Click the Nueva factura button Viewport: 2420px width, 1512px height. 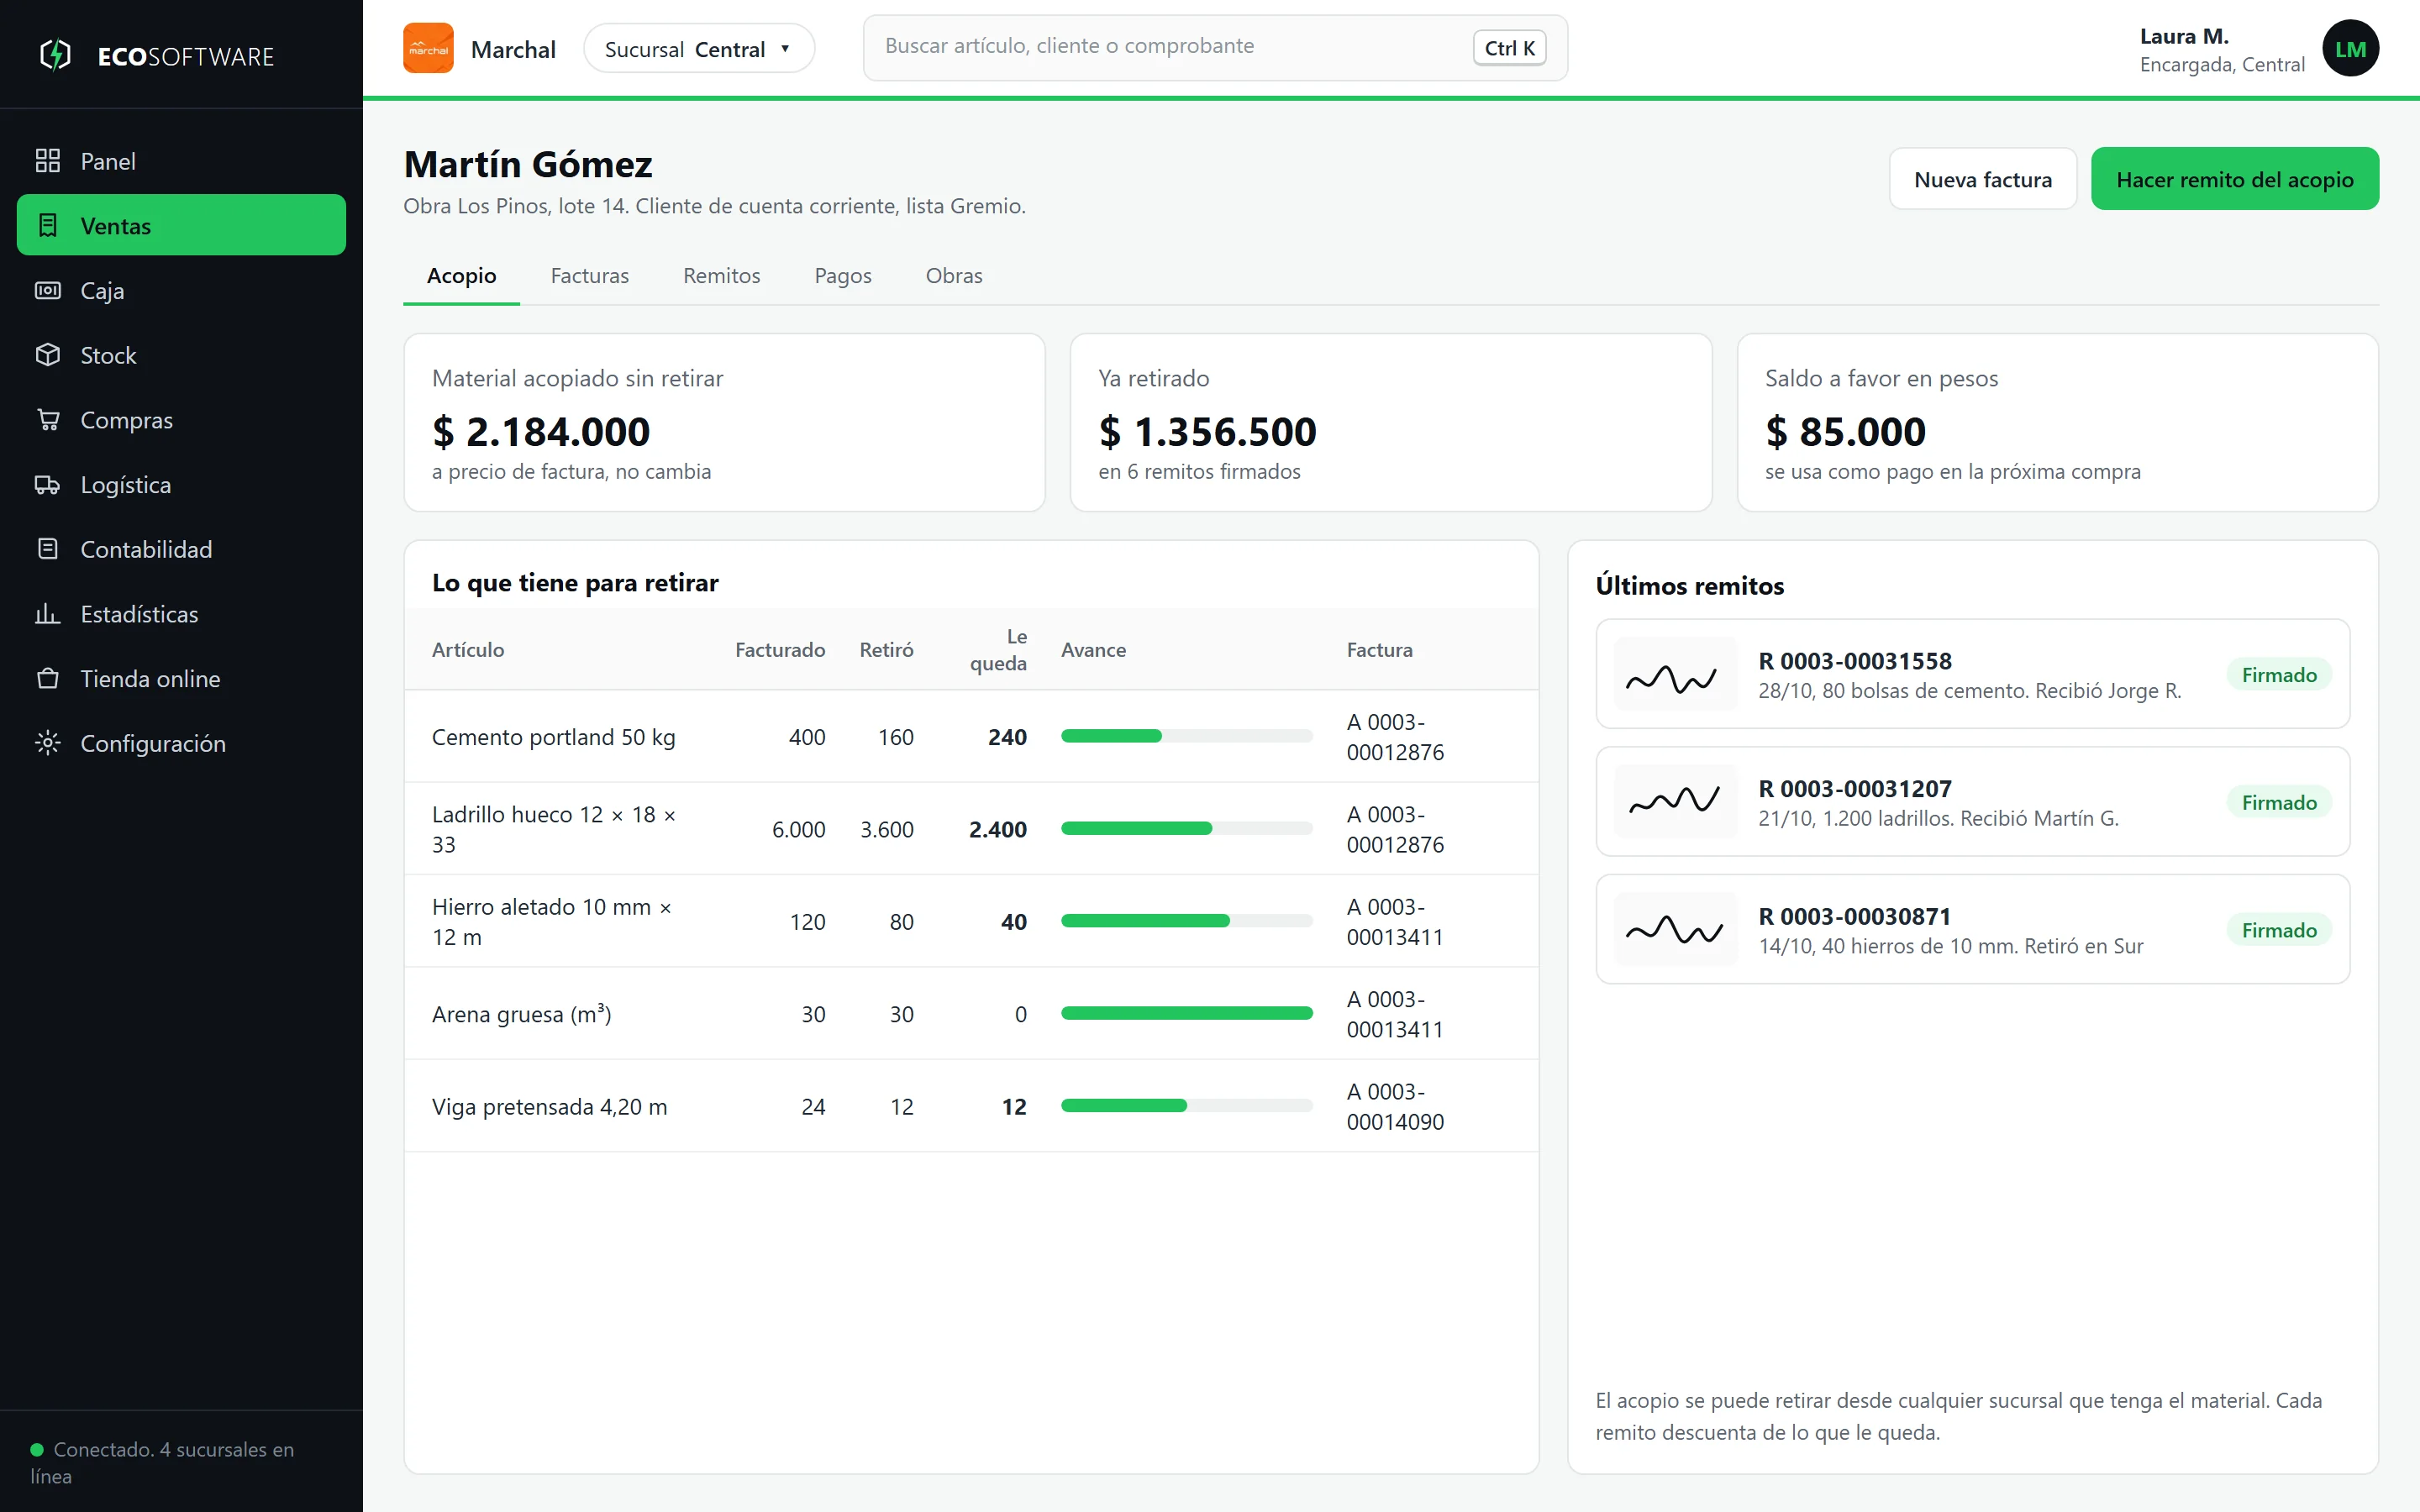[1982, 179]
